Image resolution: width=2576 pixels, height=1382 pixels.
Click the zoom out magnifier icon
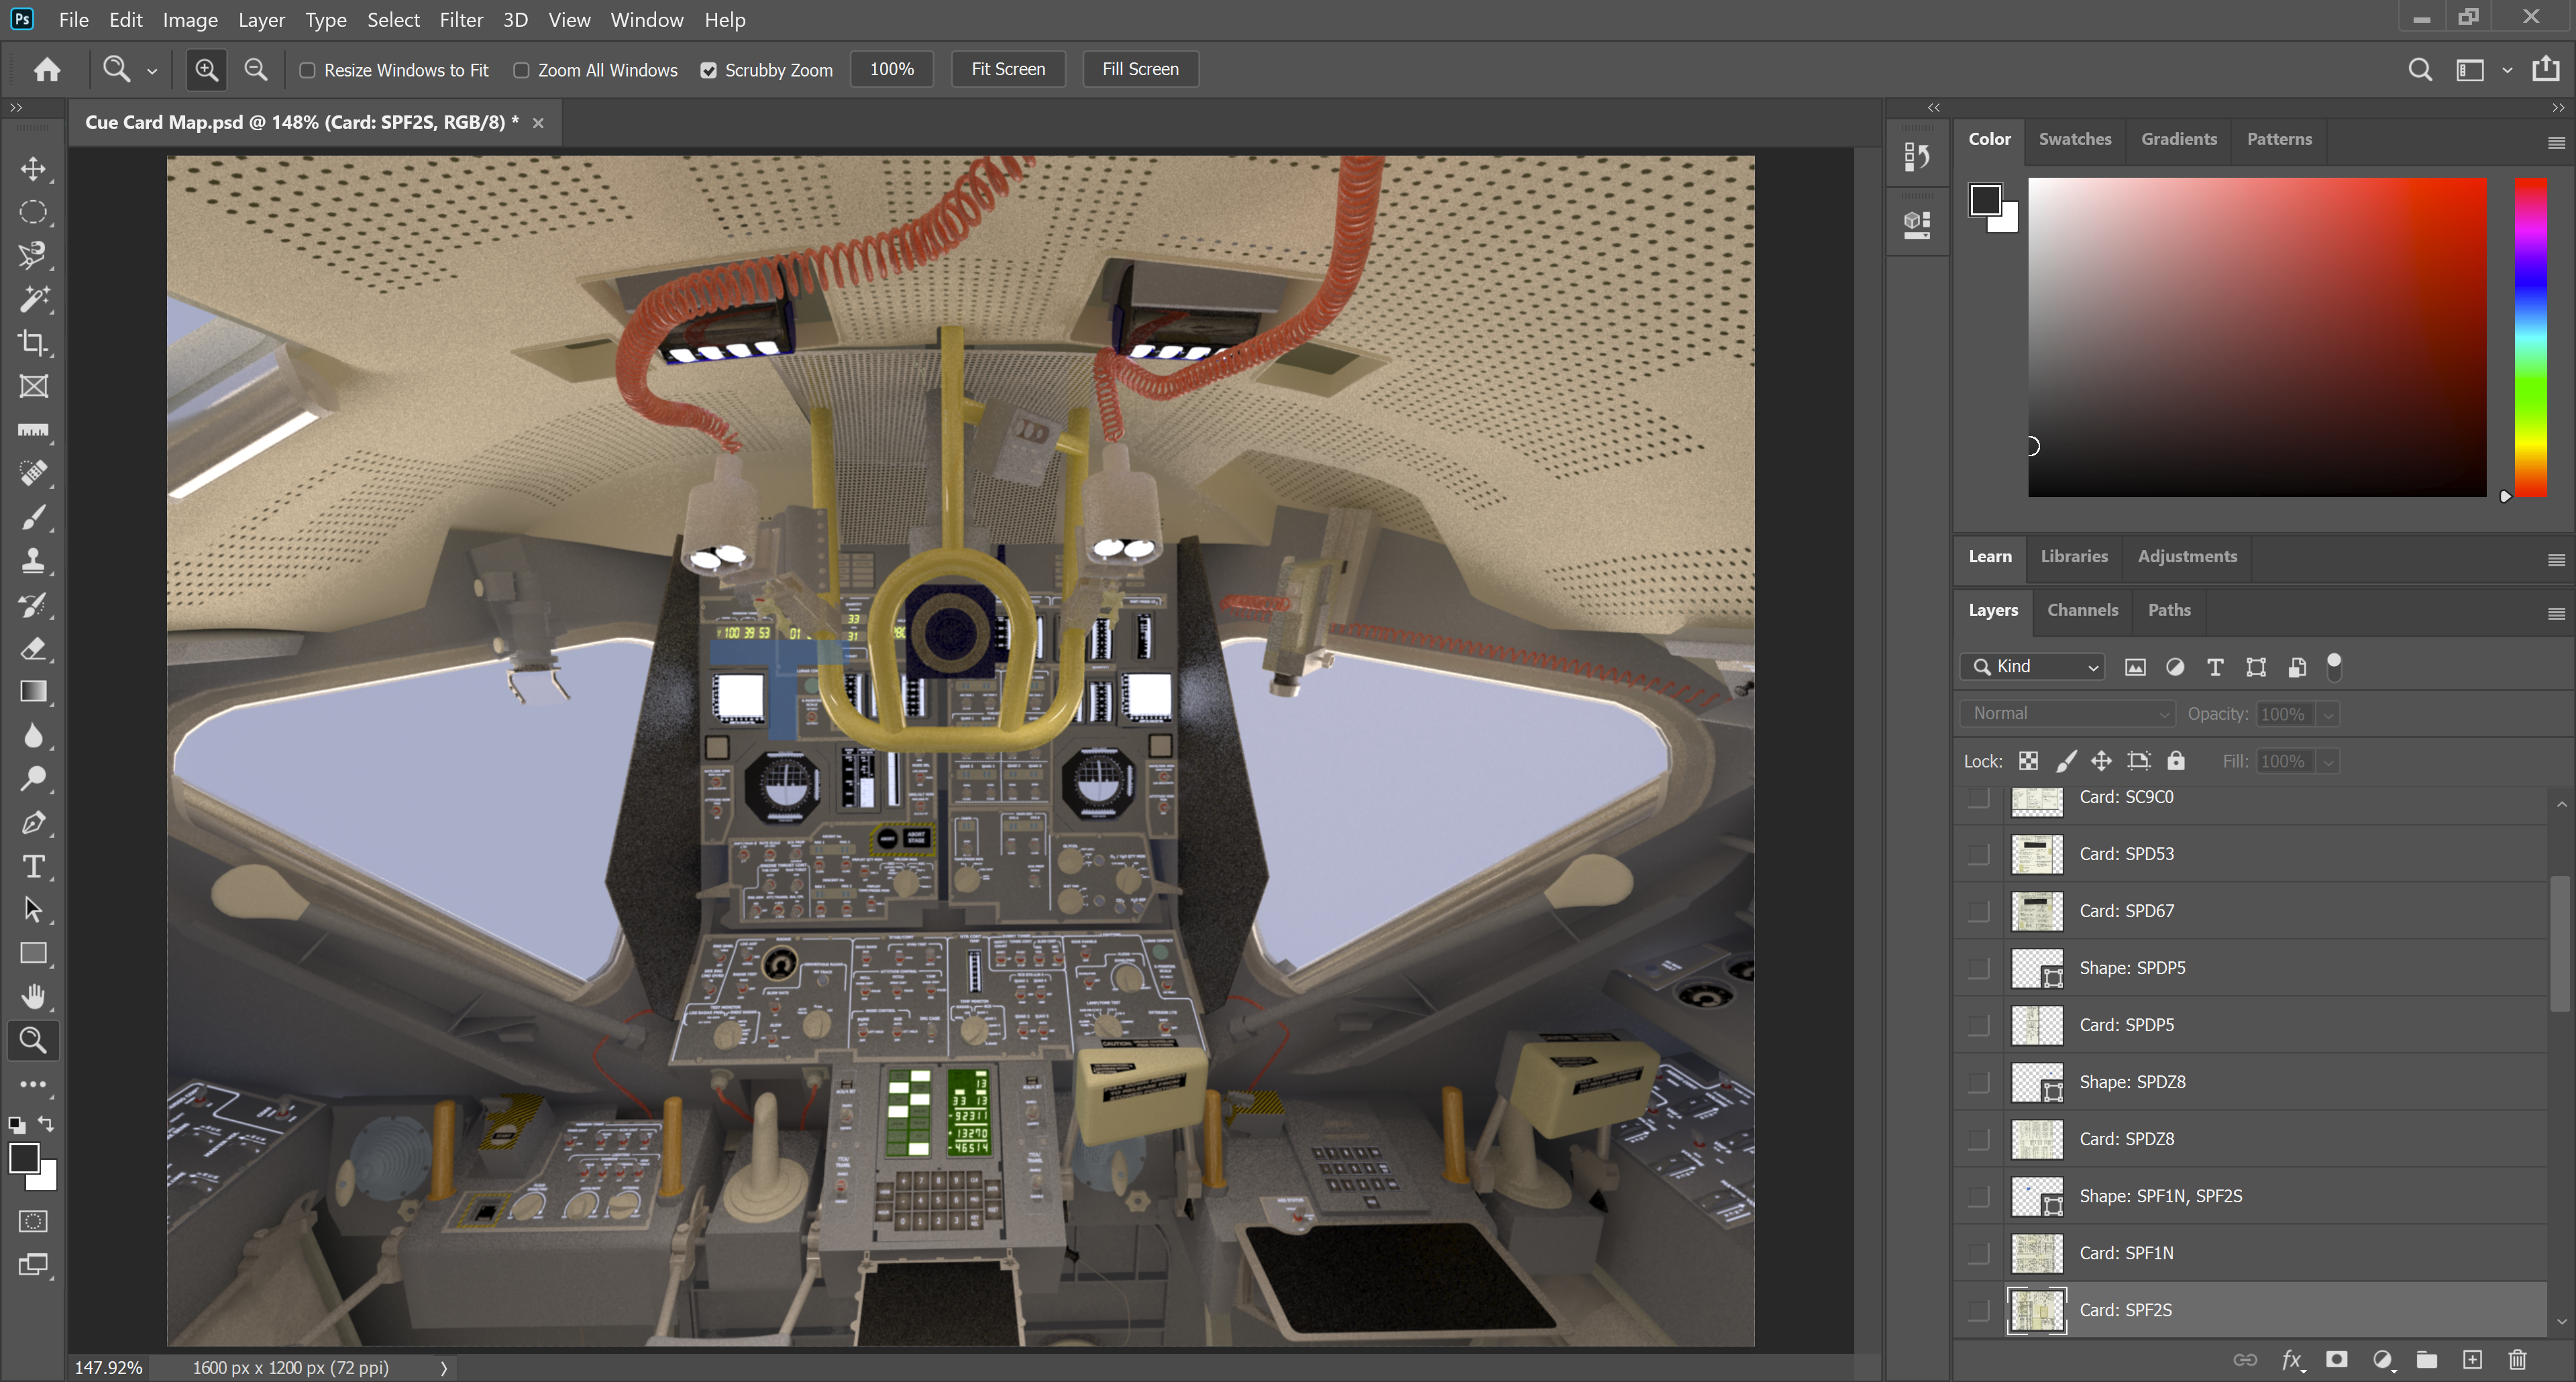pos(256,69)
